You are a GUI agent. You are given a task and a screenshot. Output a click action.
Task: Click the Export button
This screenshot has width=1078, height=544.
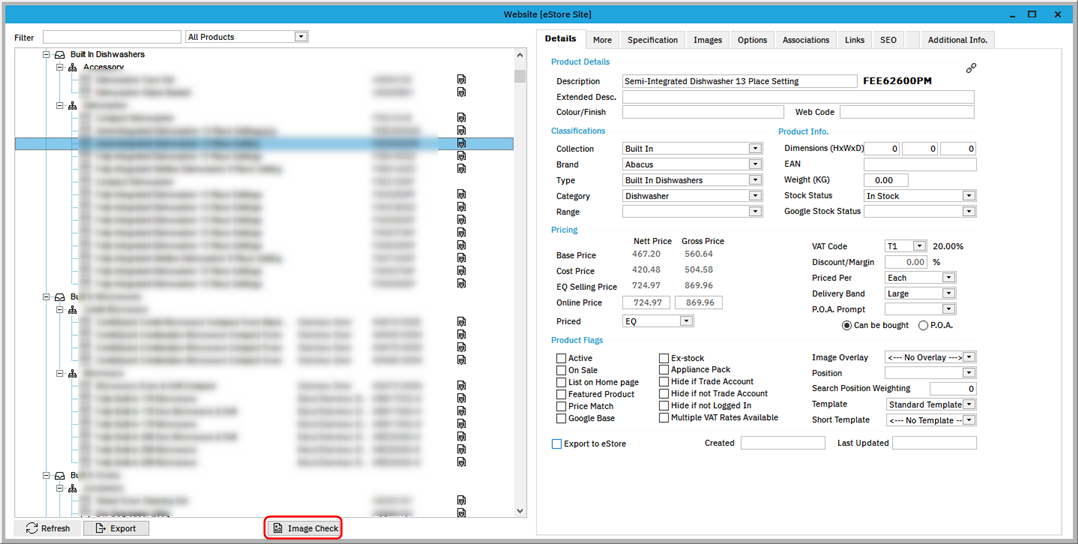[116, 528]
